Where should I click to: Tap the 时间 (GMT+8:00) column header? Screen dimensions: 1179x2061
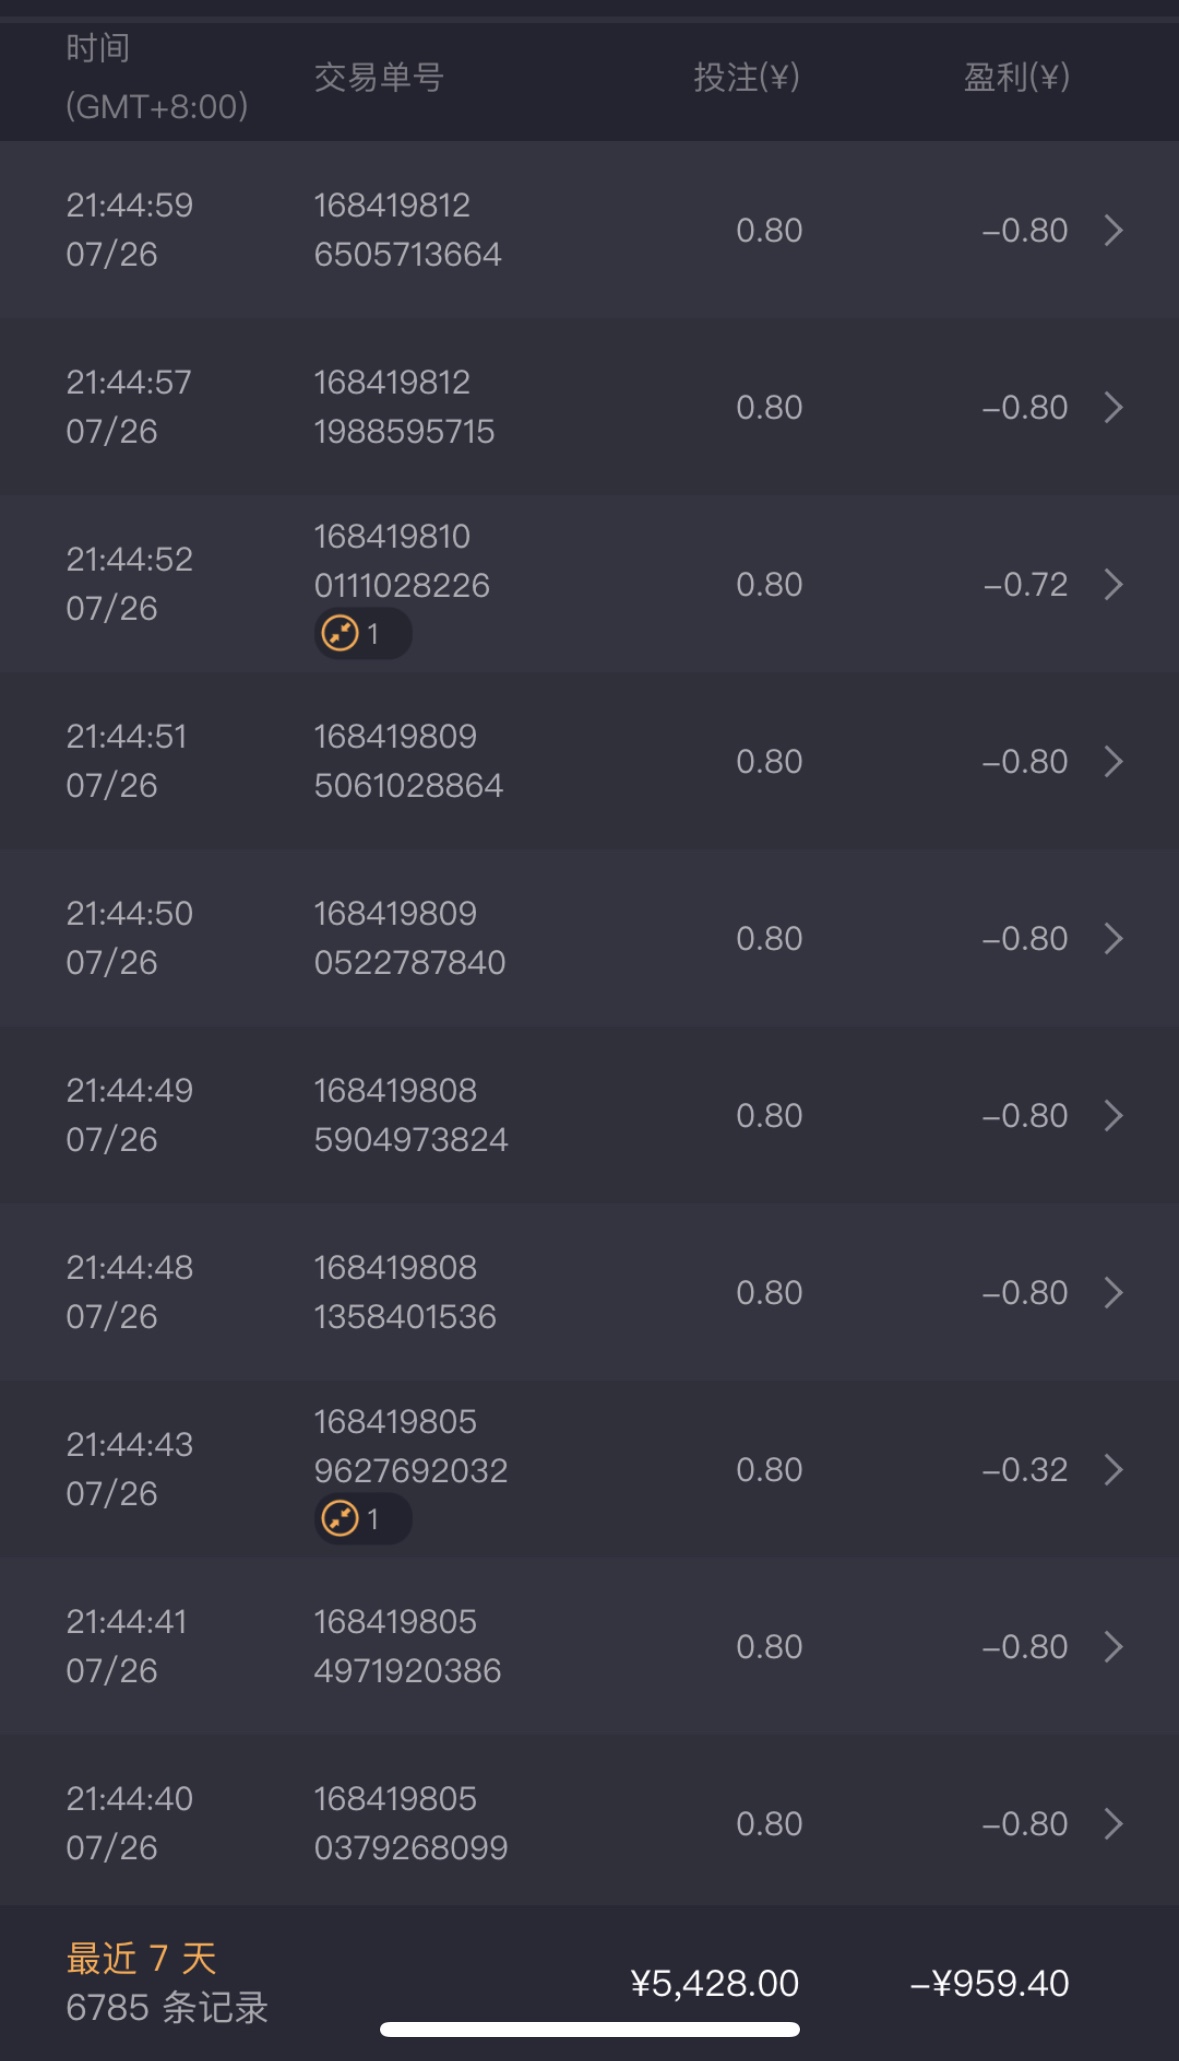(x=156, y=77)
